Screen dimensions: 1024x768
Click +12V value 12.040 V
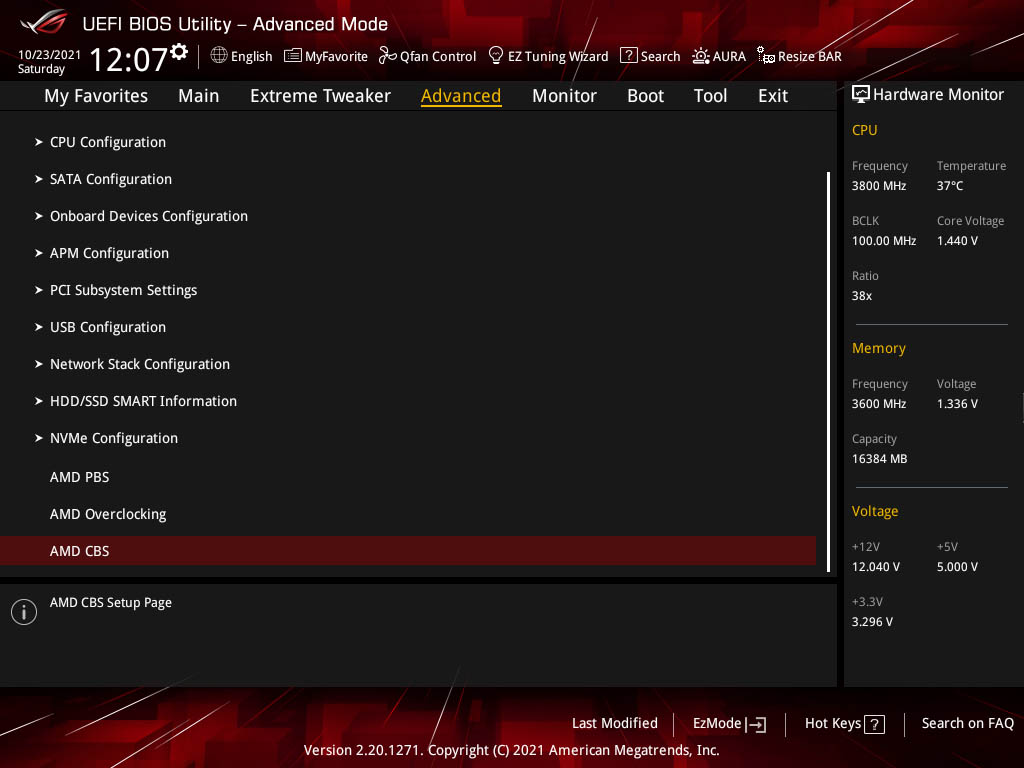click(875, 567)
